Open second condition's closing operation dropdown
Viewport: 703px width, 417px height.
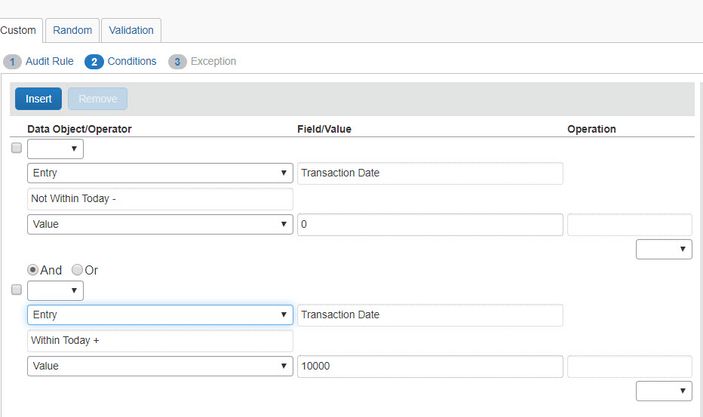pos(664,391)
